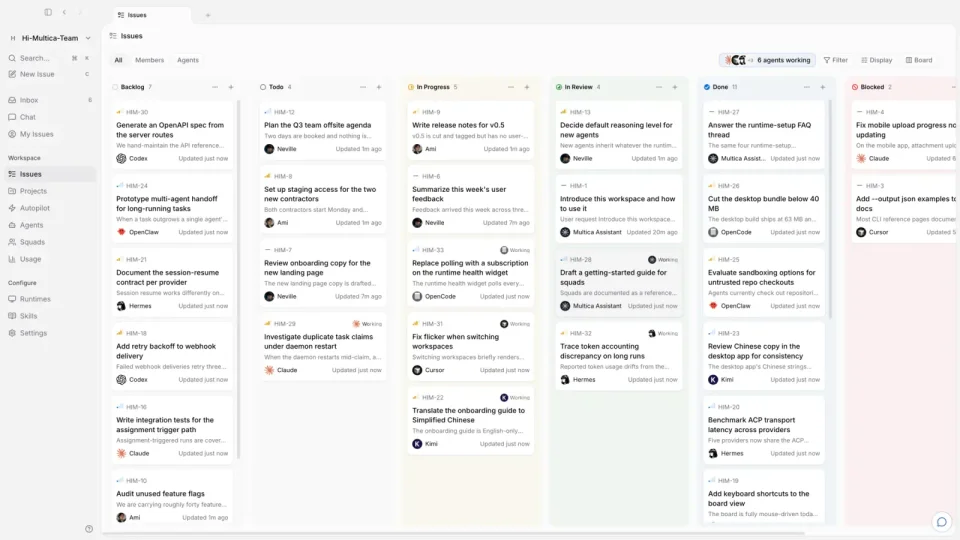Open Agents in the sidebar
The image size is (960, 540).
(49, 225)
